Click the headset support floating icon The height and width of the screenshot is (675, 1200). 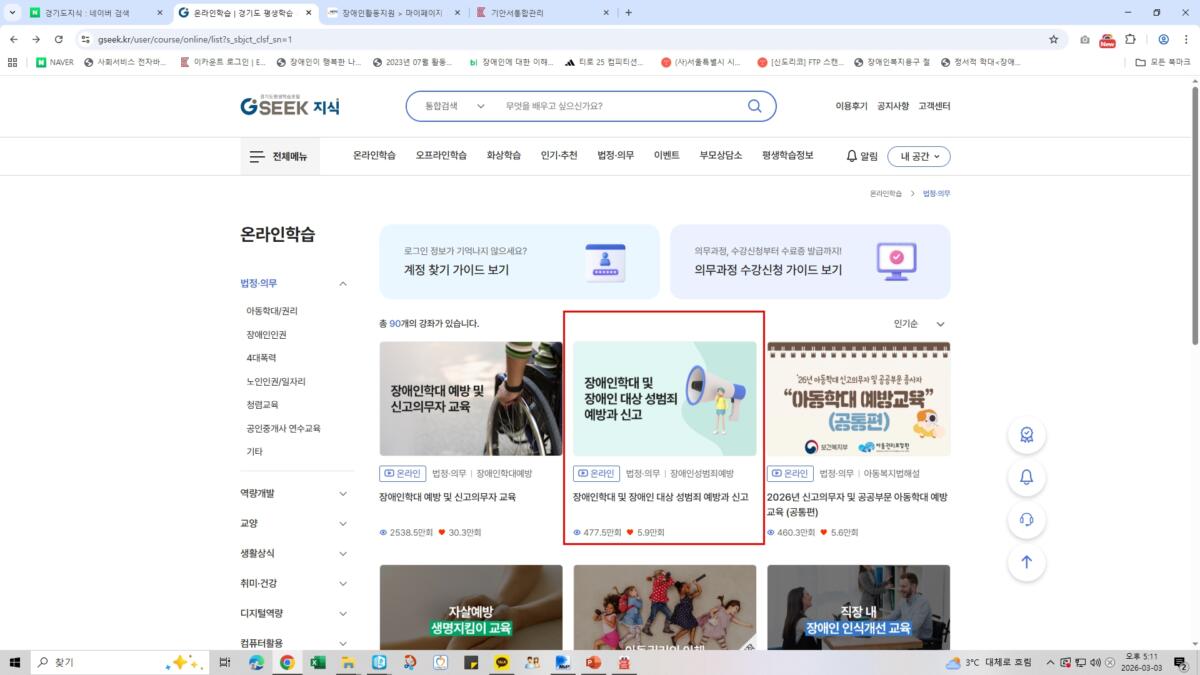(x=1026, y=519)
